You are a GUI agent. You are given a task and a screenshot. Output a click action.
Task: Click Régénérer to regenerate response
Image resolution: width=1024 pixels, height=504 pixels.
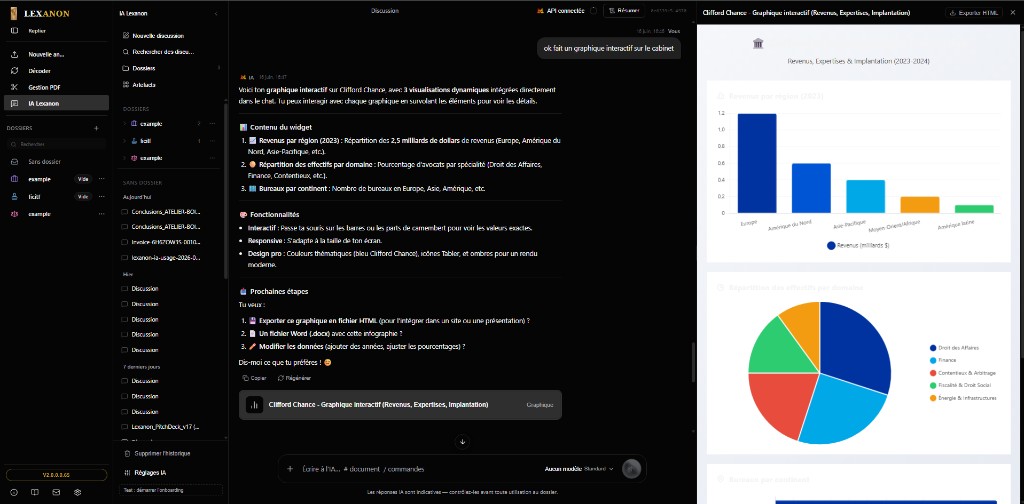(294, 378)
